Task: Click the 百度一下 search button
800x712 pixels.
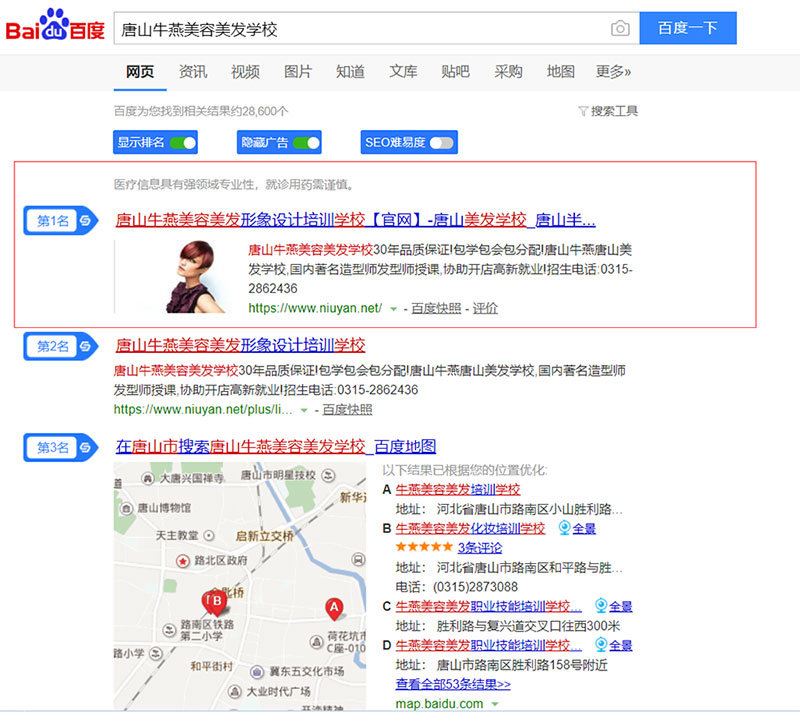Action: coord(688,28)
